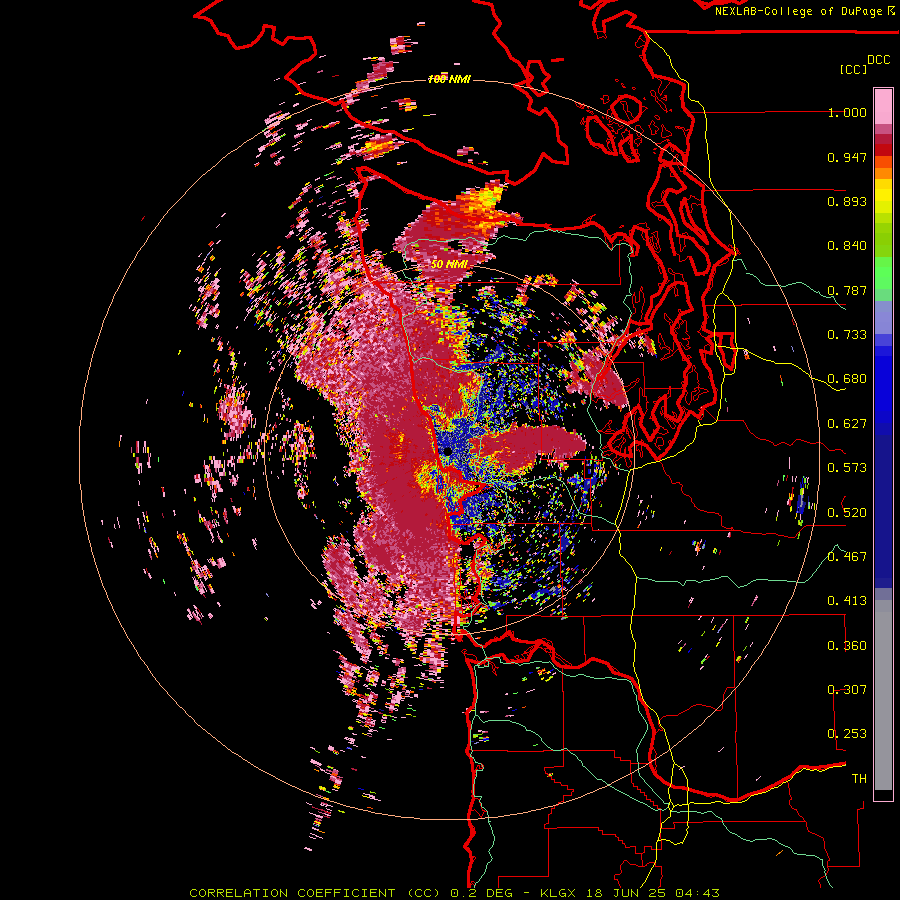Click the Correlation Coefficient KLGX caption
Viewport: 900px width, 900px height.
click(454, 893)
